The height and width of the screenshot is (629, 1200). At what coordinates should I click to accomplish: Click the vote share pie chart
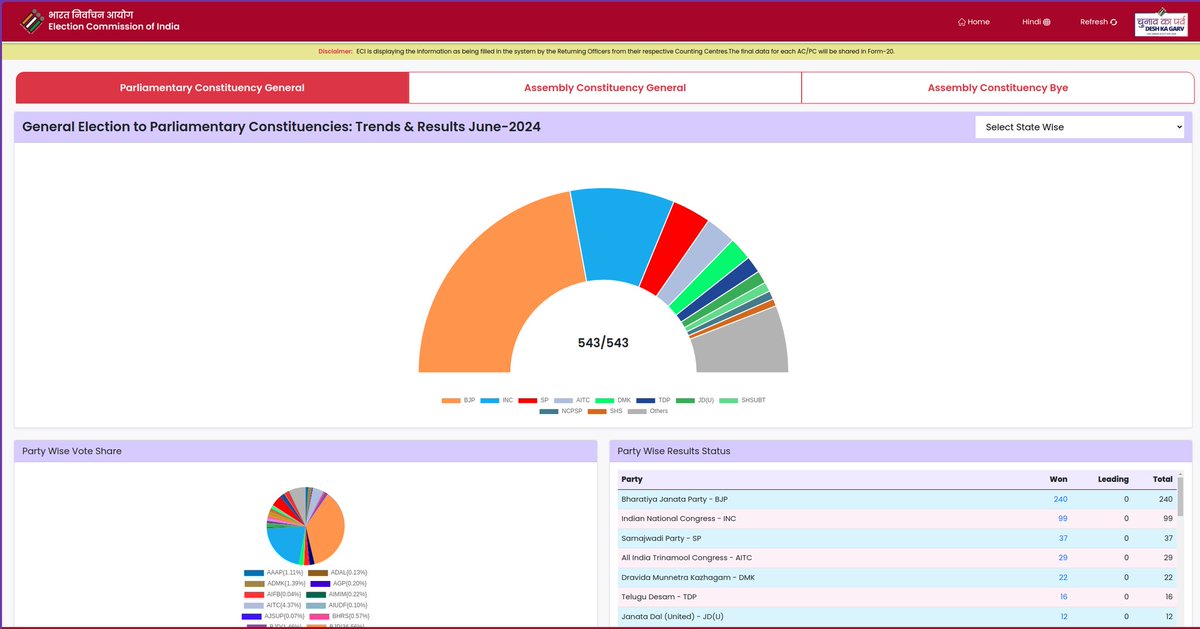coord(306,525)
